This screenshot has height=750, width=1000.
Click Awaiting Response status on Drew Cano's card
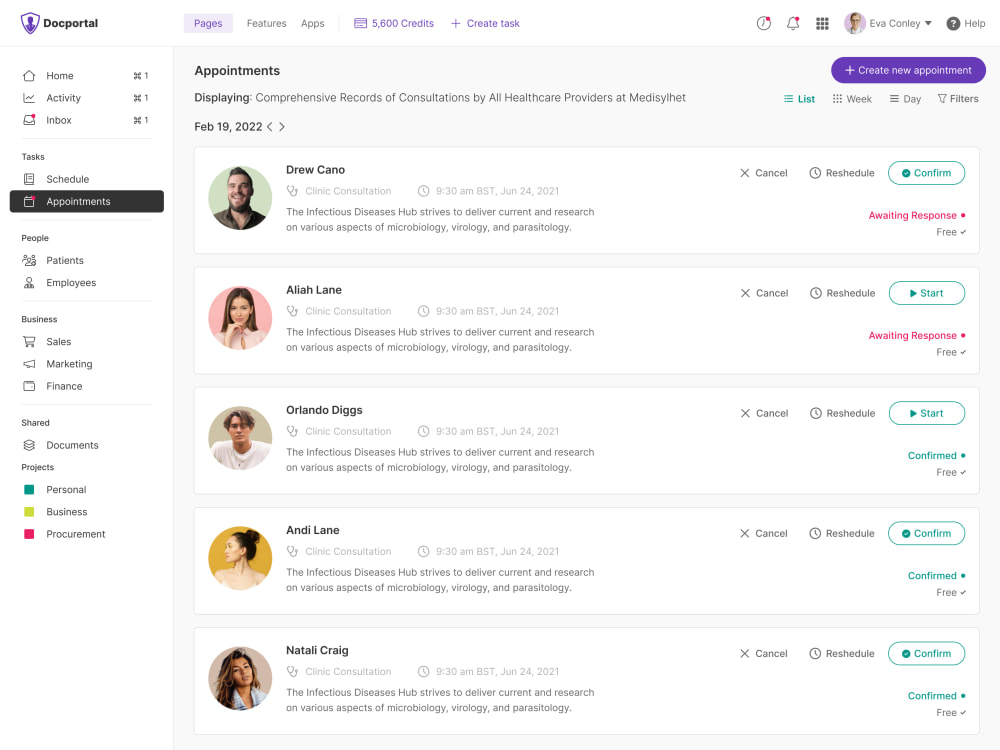tap(913, 216)
